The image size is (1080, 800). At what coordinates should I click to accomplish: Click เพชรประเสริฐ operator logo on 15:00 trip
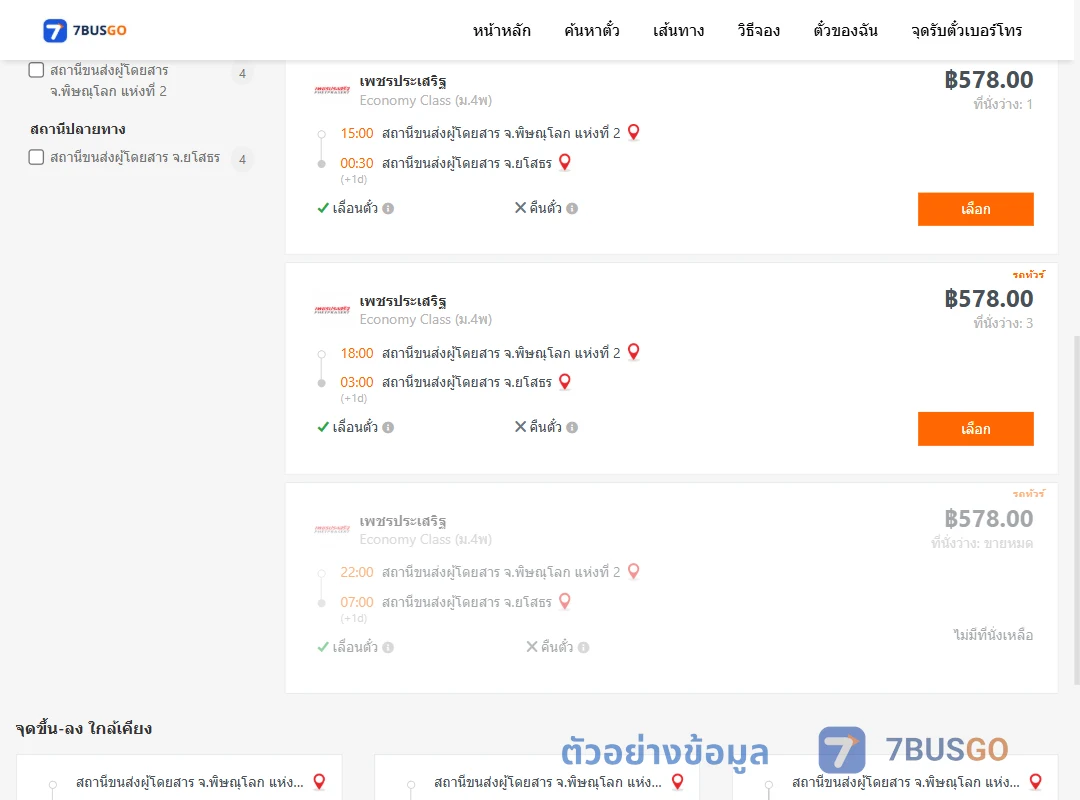(x=332, y=90)
